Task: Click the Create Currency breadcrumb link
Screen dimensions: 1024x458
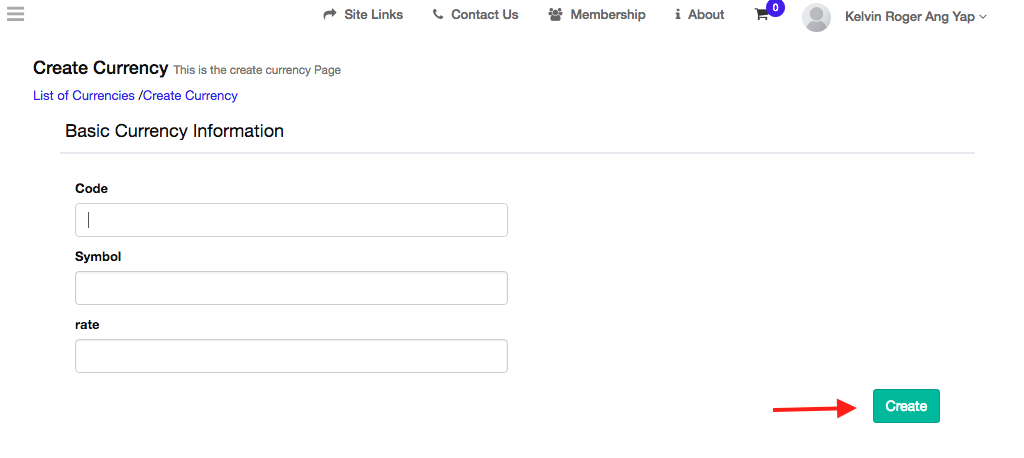Action: pyautogui.click(x=190, y=96)
